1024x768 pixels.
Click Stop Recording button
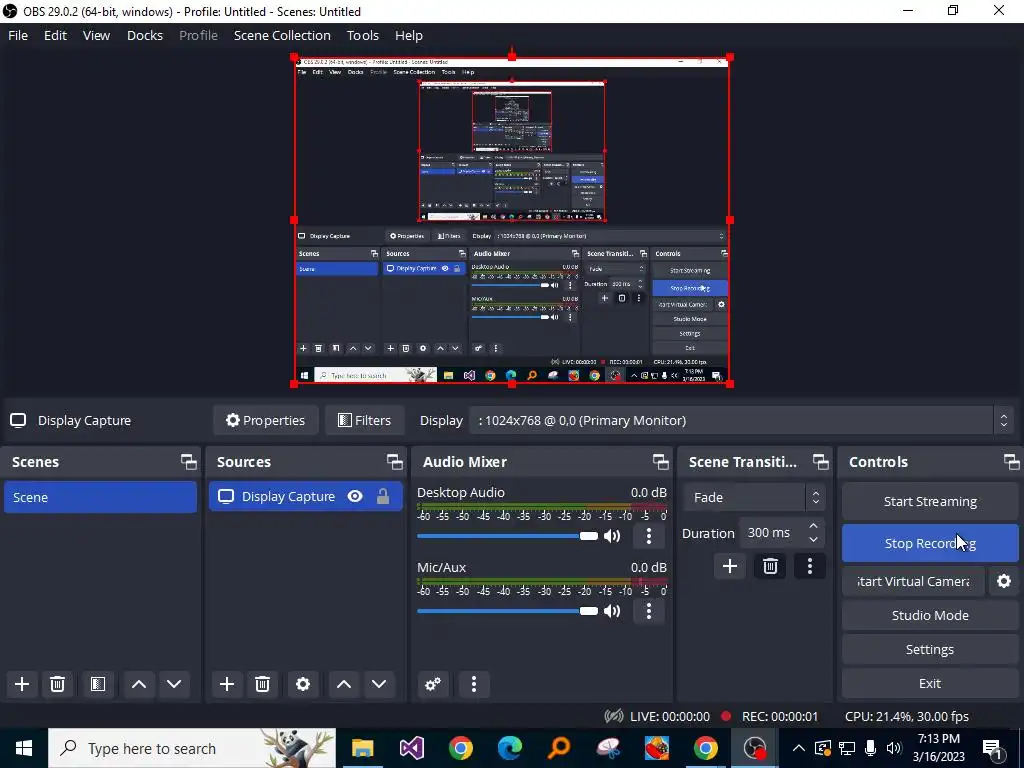[x=930, y=543]
